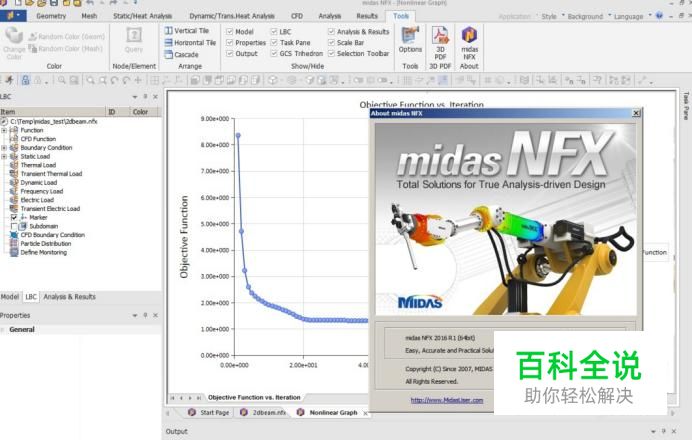Open the Background dropdown
692x440 pixels.
[x=588, y=16]
